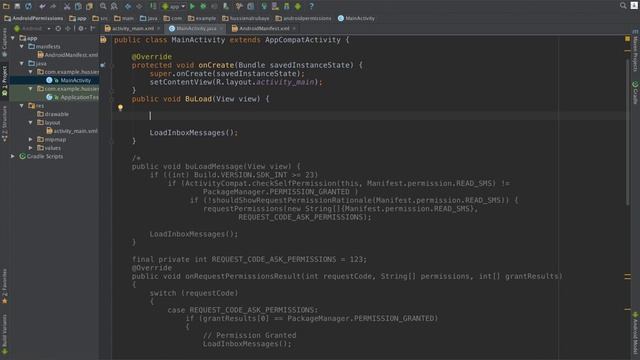Click the project panel settings gear icon
The width and height of the screenshot is (640, 360).
[81, 29]
